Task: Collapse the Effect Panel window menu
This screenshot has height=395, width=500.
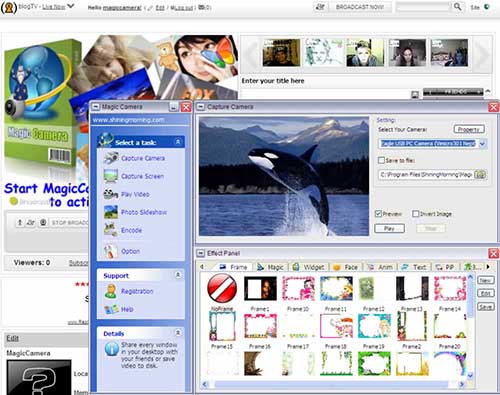Action: click(201, 253)
